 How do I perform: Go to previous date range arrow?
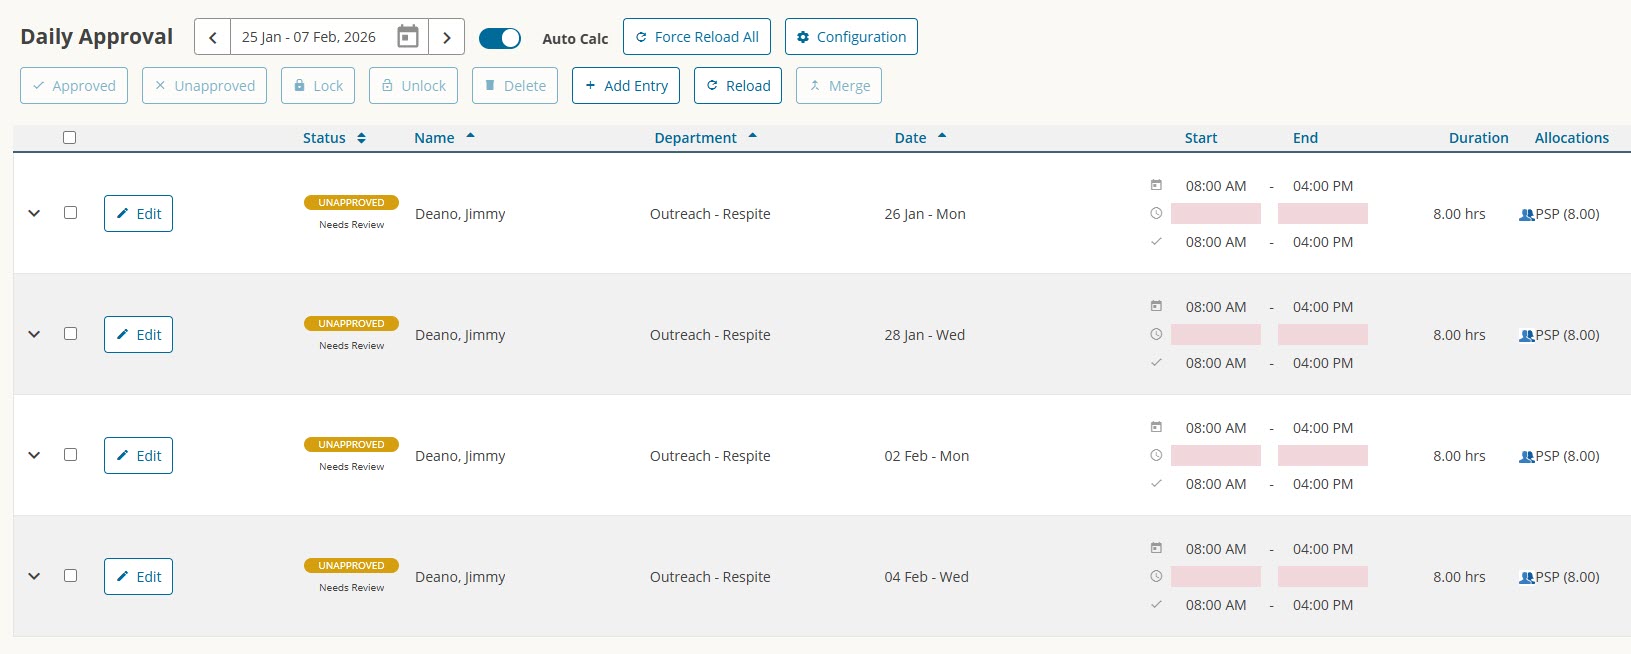(212, 37)
